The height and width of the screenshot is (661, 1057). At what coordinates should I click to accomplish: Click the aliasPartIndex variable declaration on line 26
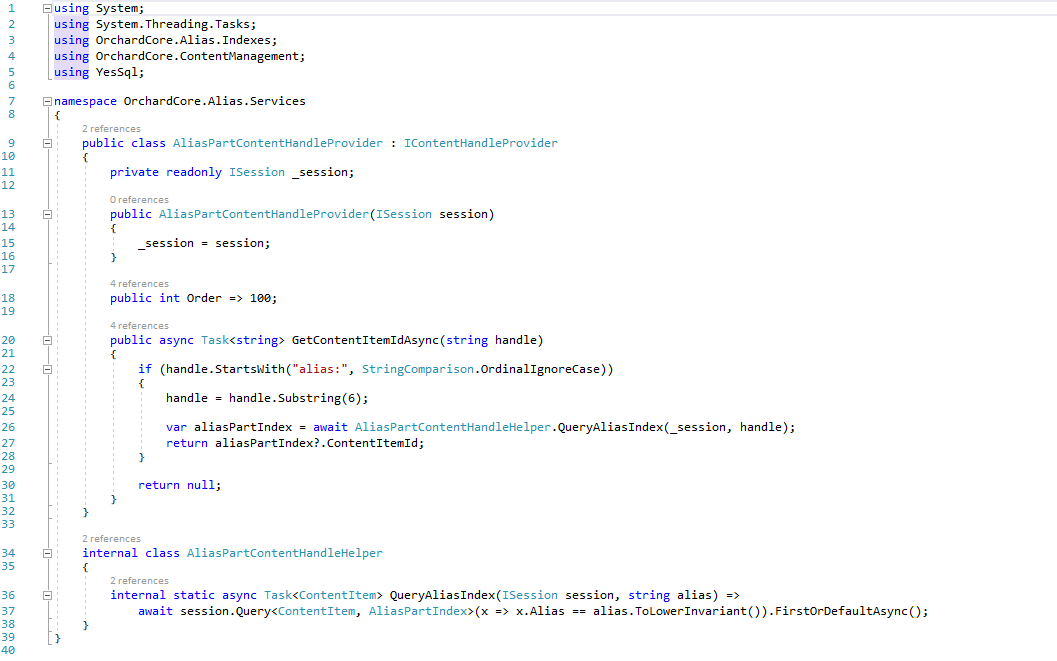coord(243,427)
